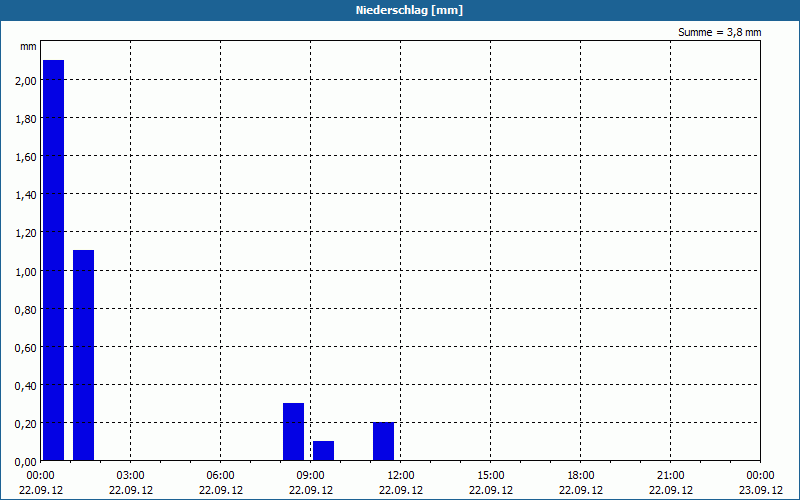Click the 1,60 y-axis label

[x=26, y=157]
